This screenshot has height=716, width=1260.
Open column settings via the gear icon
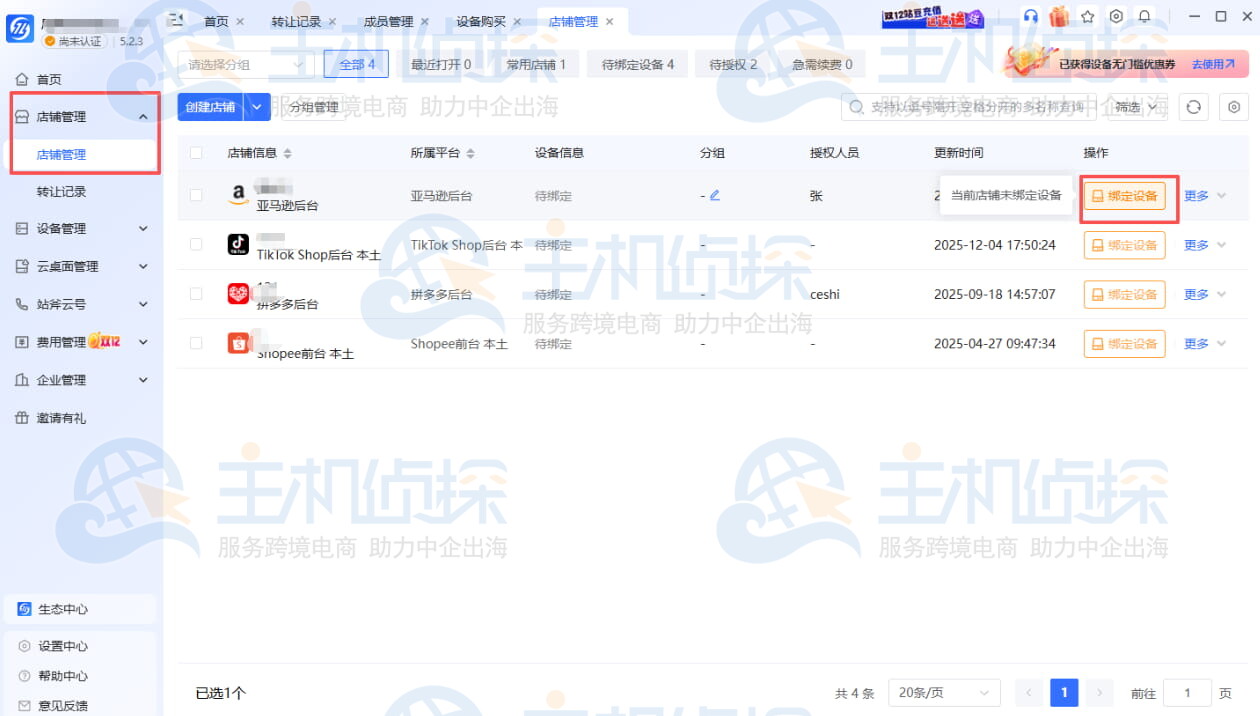(x=1233, y=107)
